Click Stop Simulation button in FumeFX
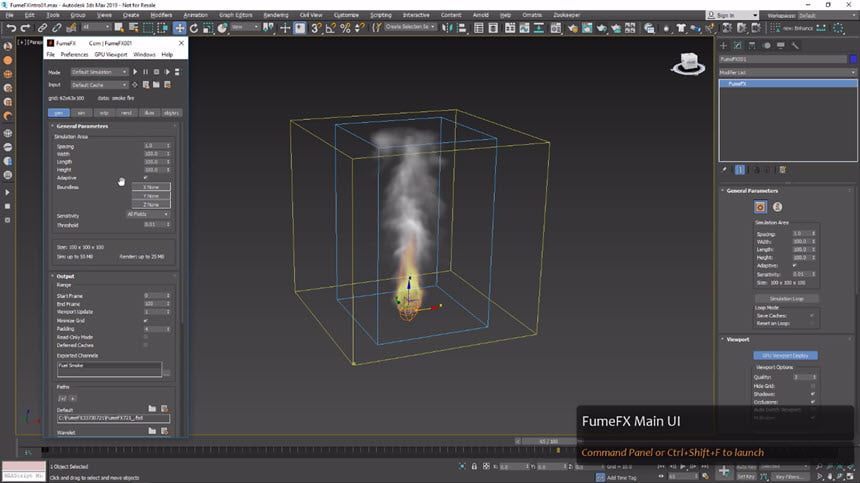The image size is (860, 483). coord(156,72)
